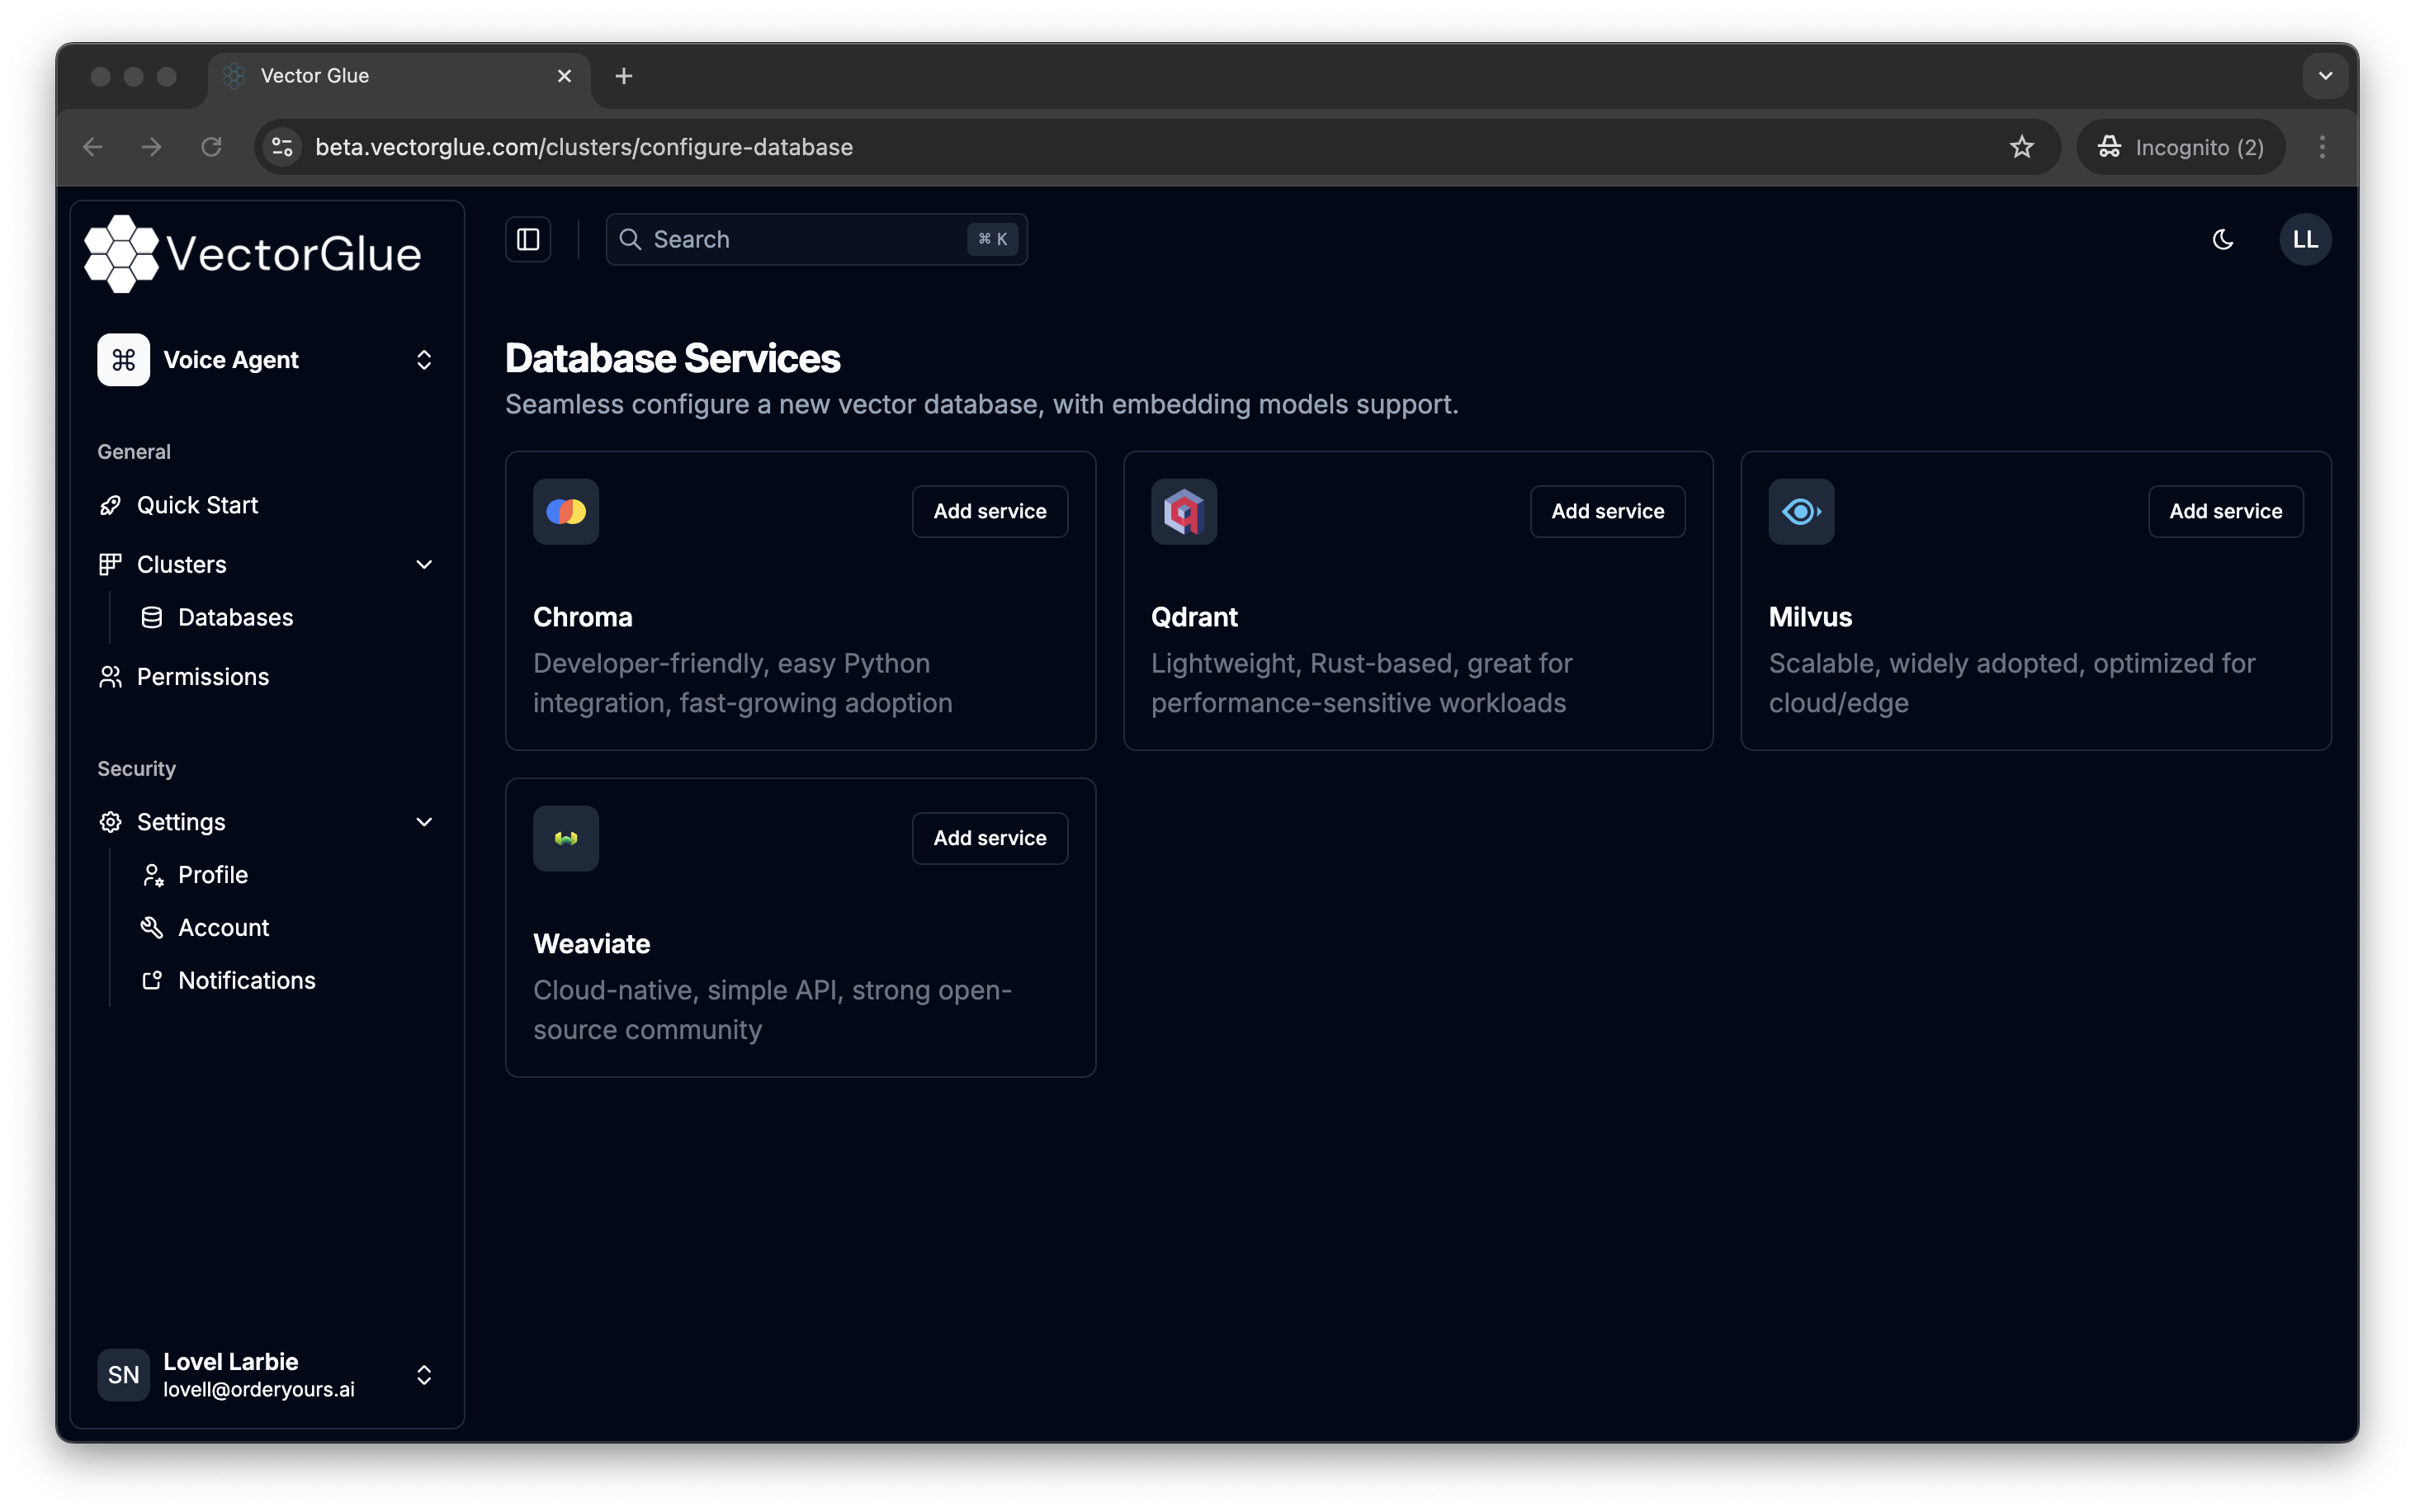Click the Chroma database service icon

tap(566, 510)
